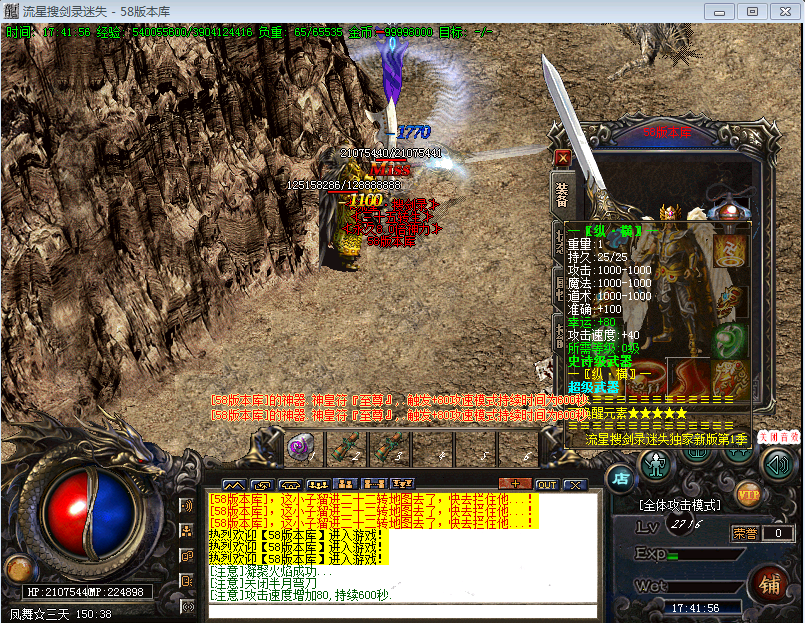805x623 pixels.
Task: Maximize the game window
Action: tap(752, 11)
